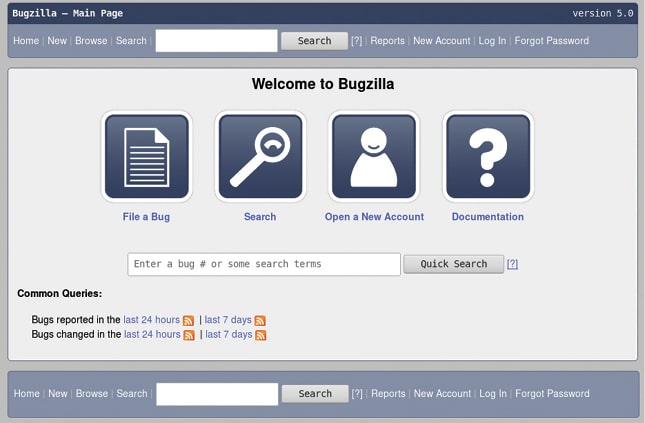
Task: Open RSS feed for bugs changed last 24 hours
Action: coord(189,335)
